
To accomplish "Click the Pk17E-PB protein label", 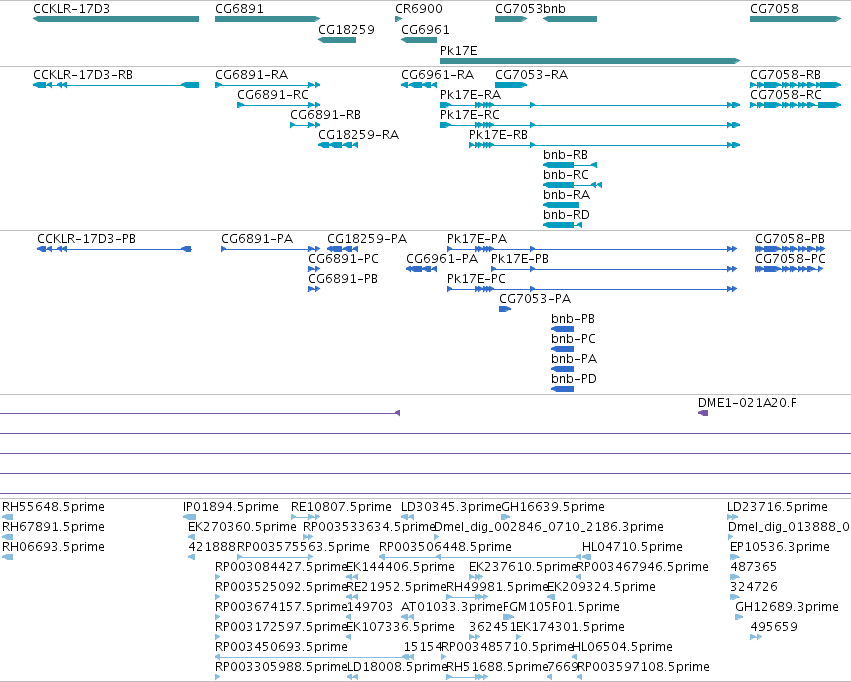I will (520, 259).
